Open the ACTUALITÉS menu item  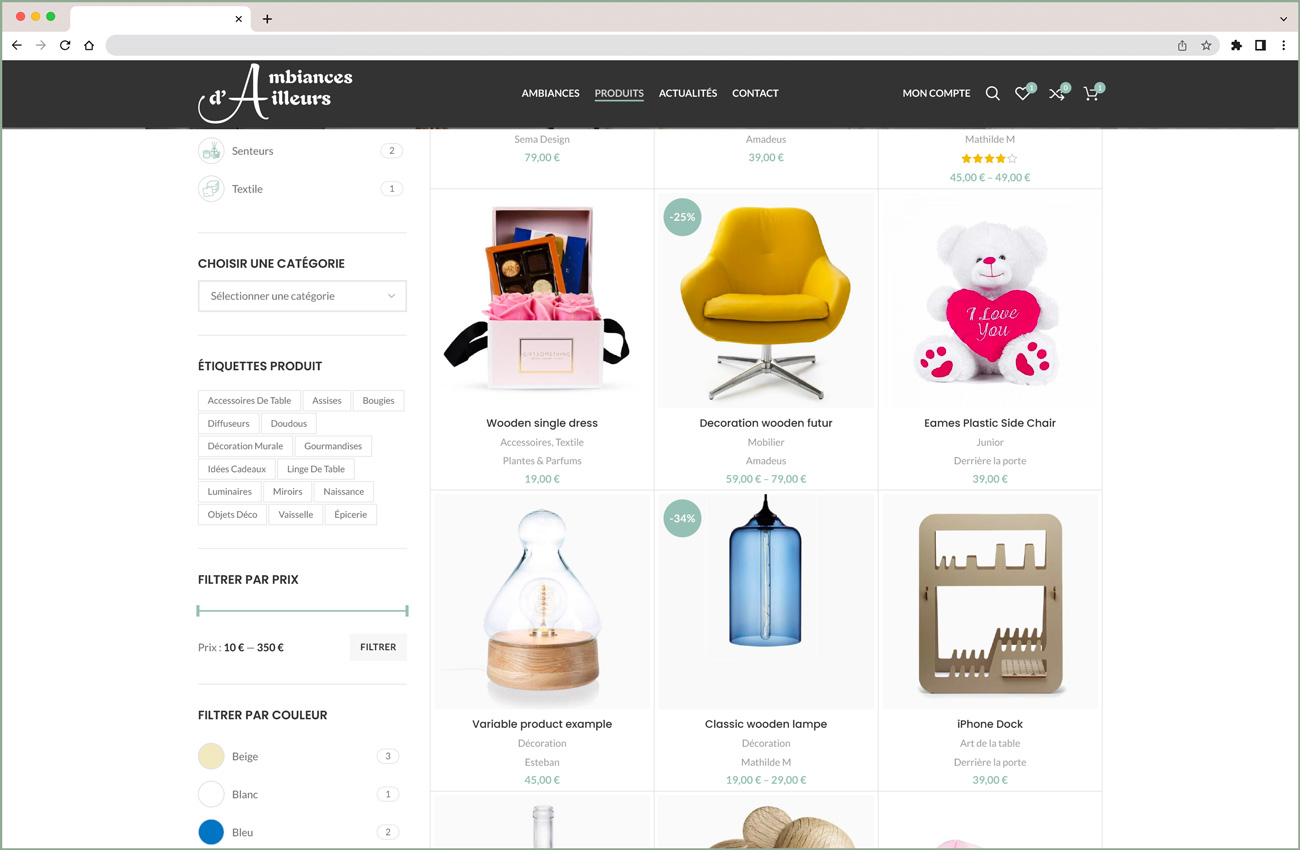click(688, 93)
